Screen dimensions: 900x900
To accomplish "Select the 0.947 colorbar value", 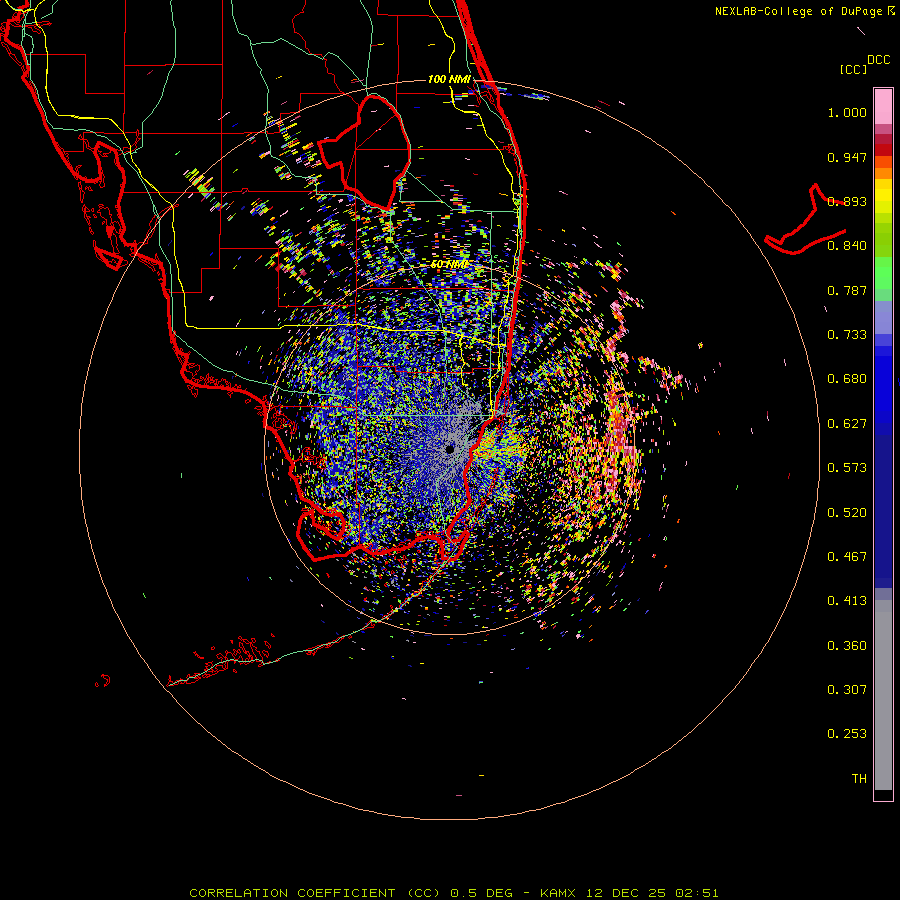I will click(847, 157).
